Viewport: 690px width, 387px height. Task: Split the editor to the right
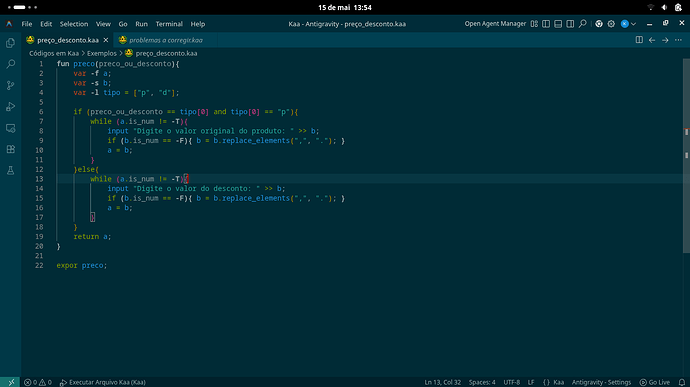coord(639,40)
